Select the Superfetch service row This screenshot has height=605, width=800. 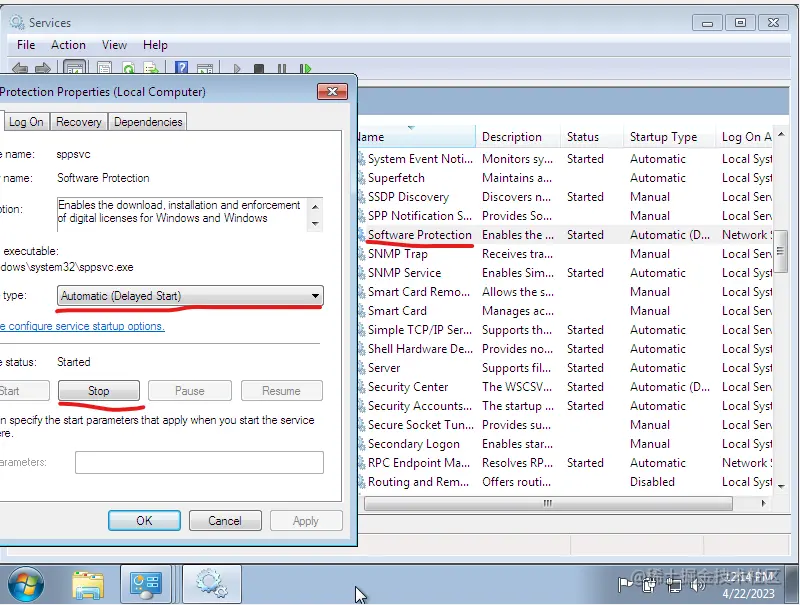pos(565,178)
